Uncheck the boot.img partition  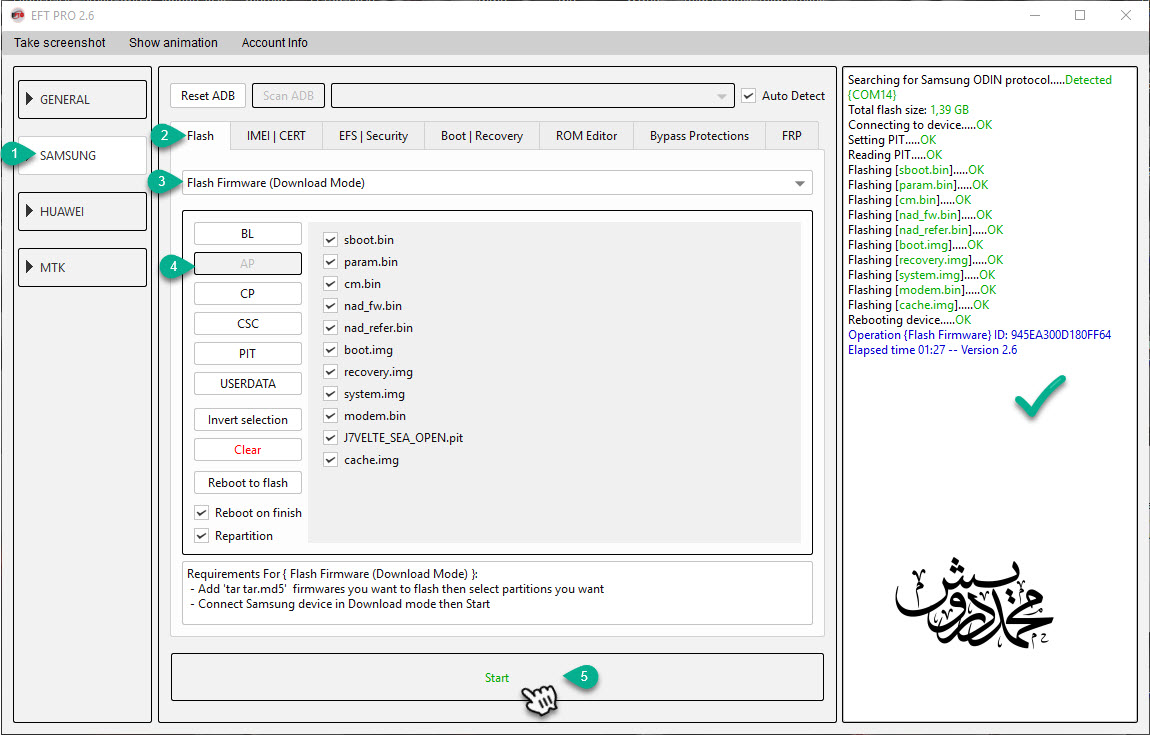click(330, 350)
